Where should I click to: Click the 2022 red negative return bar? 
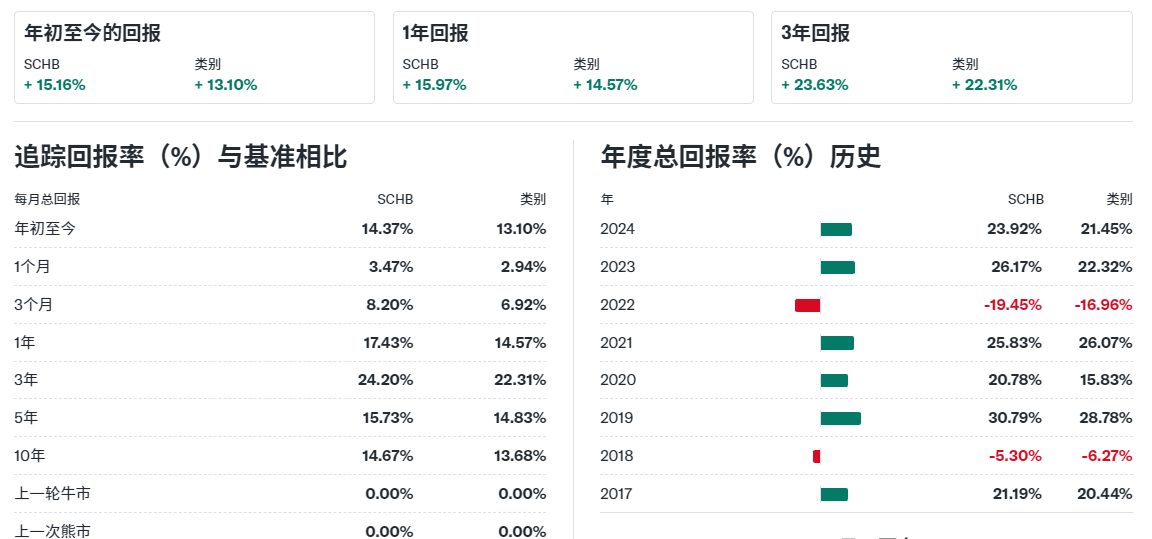[807, 305]
